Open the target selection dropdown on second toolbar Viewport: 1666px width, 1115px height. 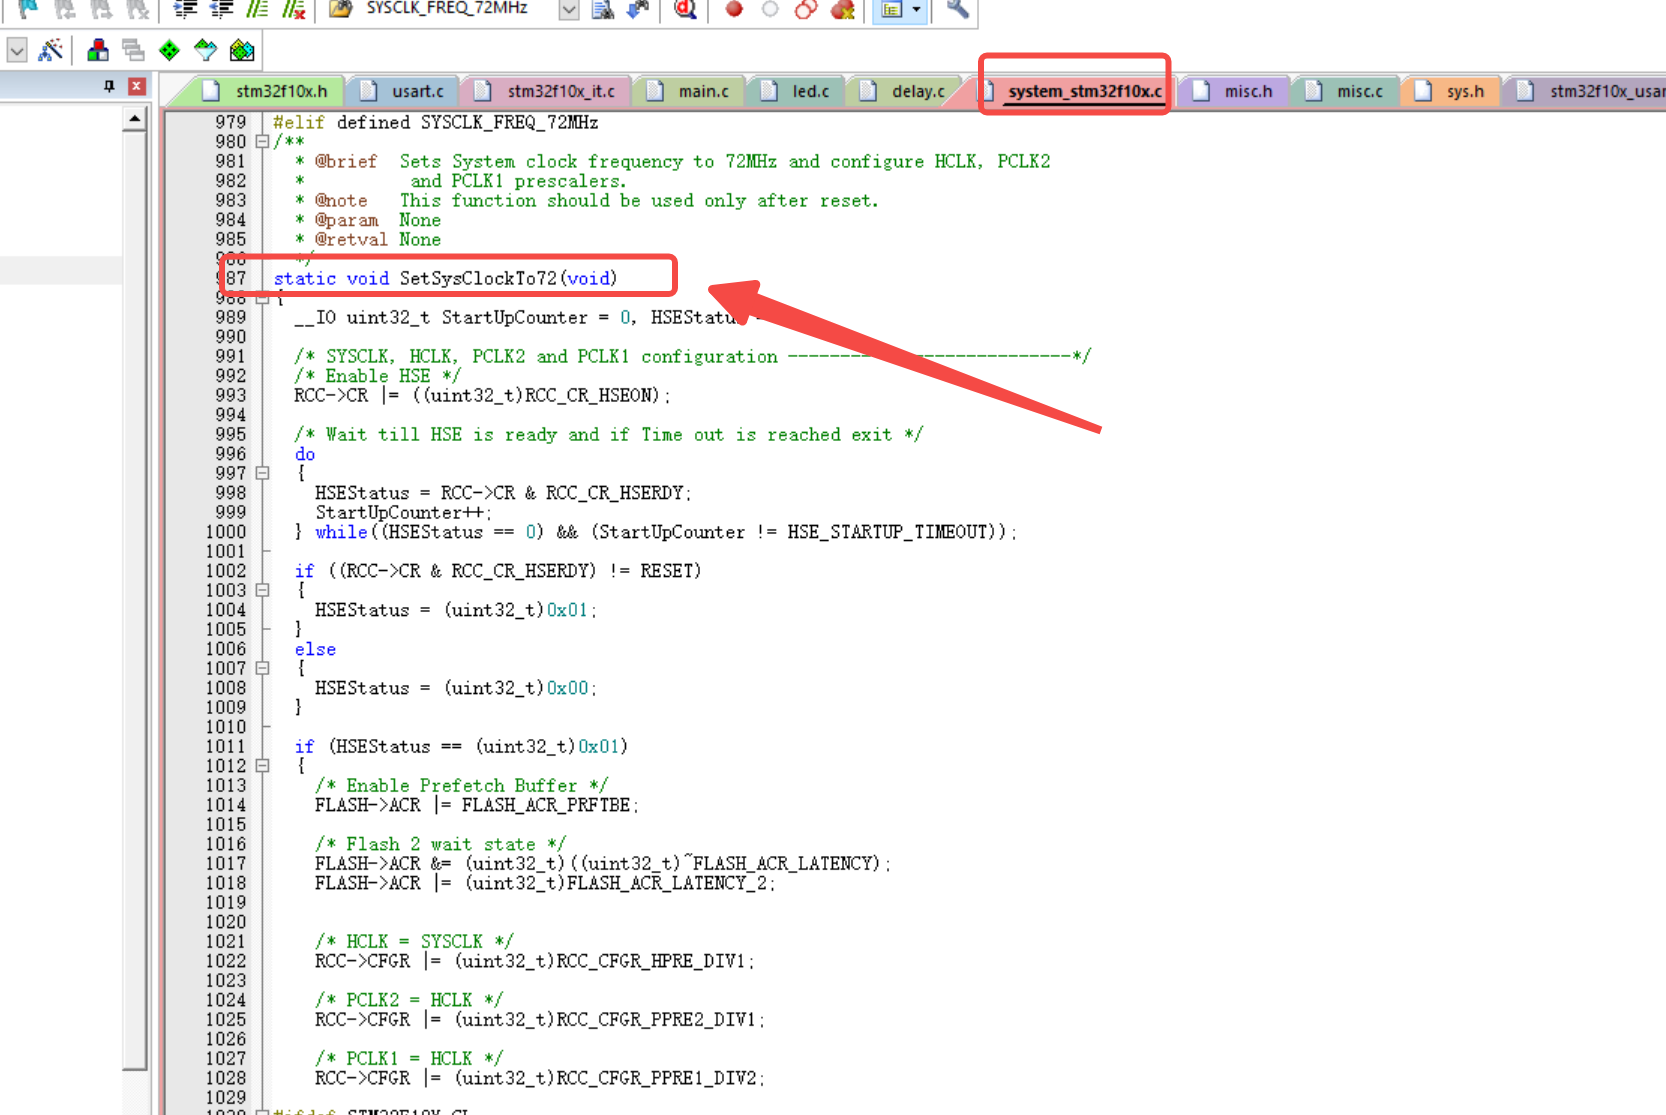click(17, 50)
